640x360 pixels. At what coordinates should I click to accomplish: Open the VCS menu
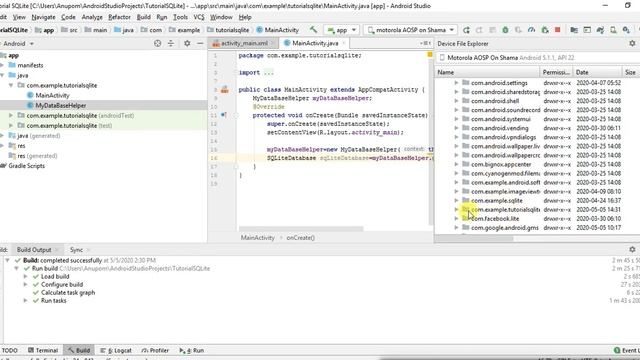click(199, 17)
